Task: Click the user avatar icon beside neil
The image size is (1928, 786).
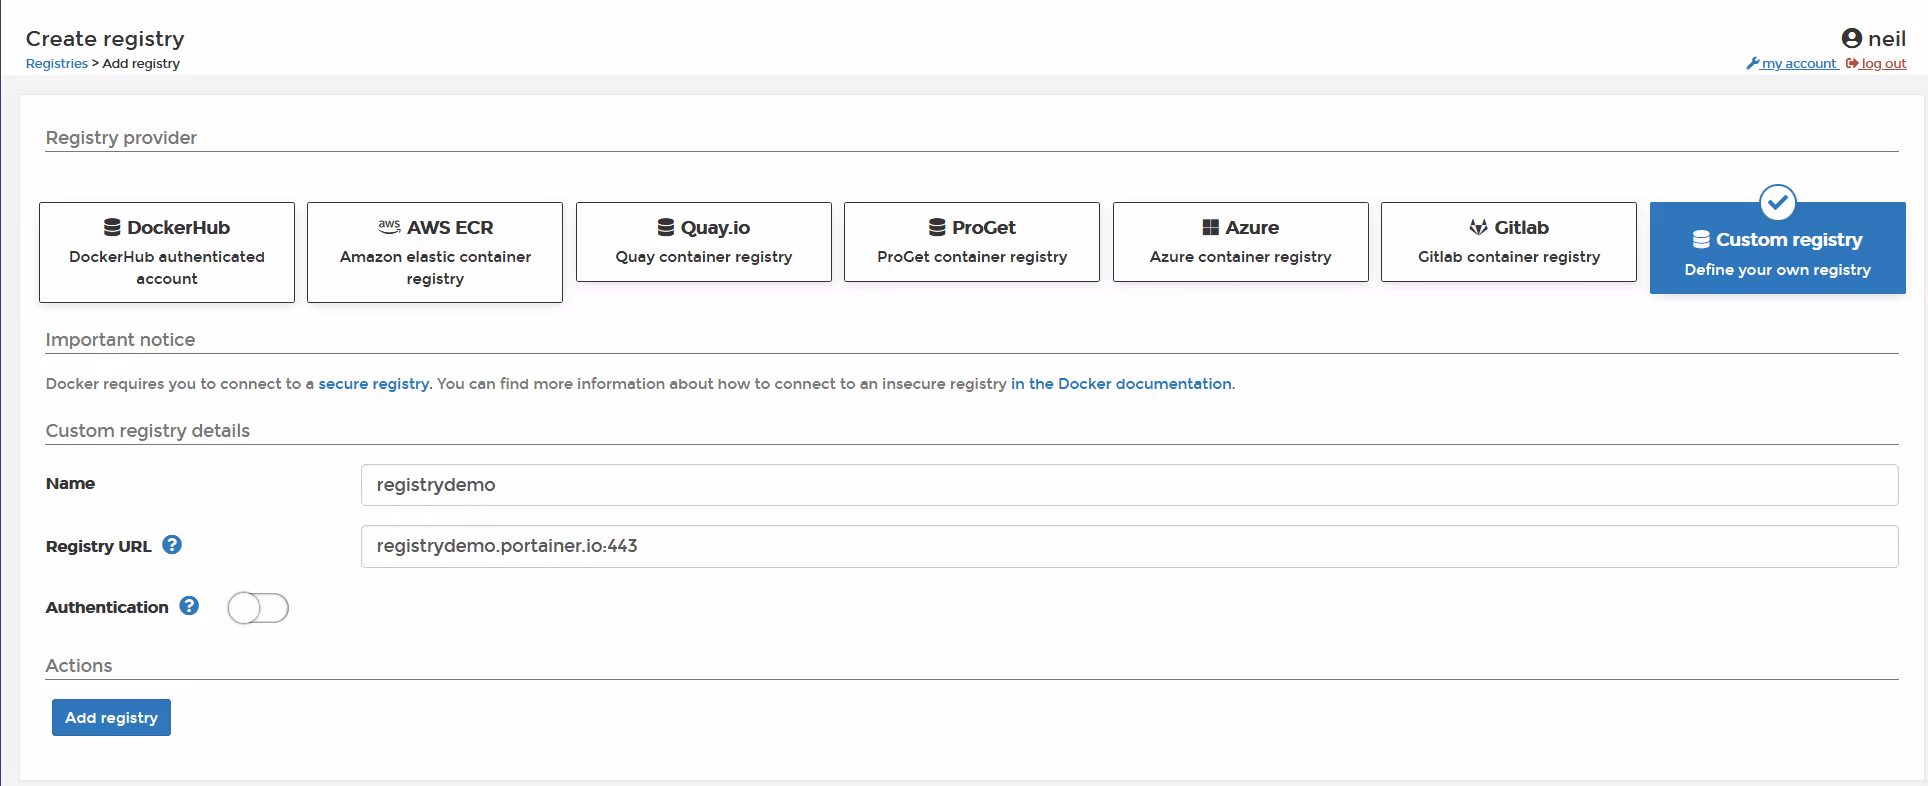Action: (1852, 38)
